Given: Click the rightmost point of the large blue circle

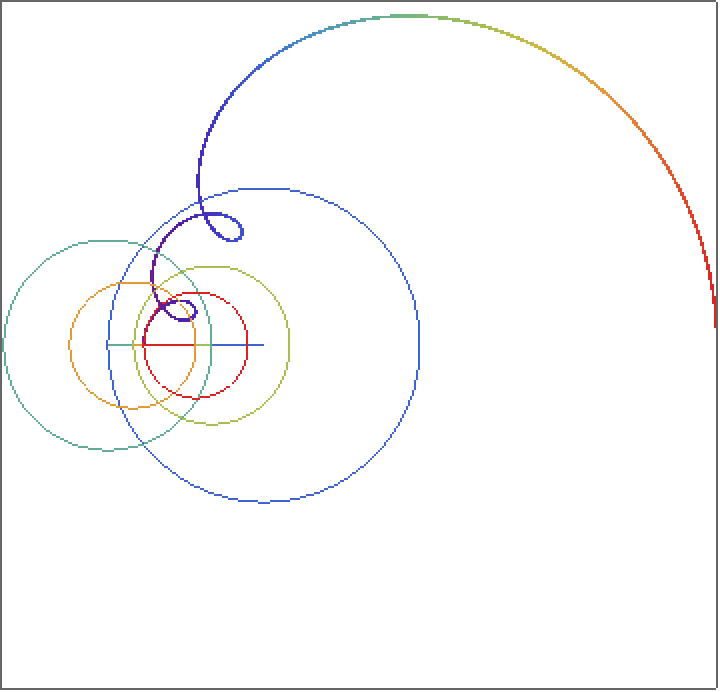Looking at the screenshot, I should pyautogui.click(x=419, y=345).
